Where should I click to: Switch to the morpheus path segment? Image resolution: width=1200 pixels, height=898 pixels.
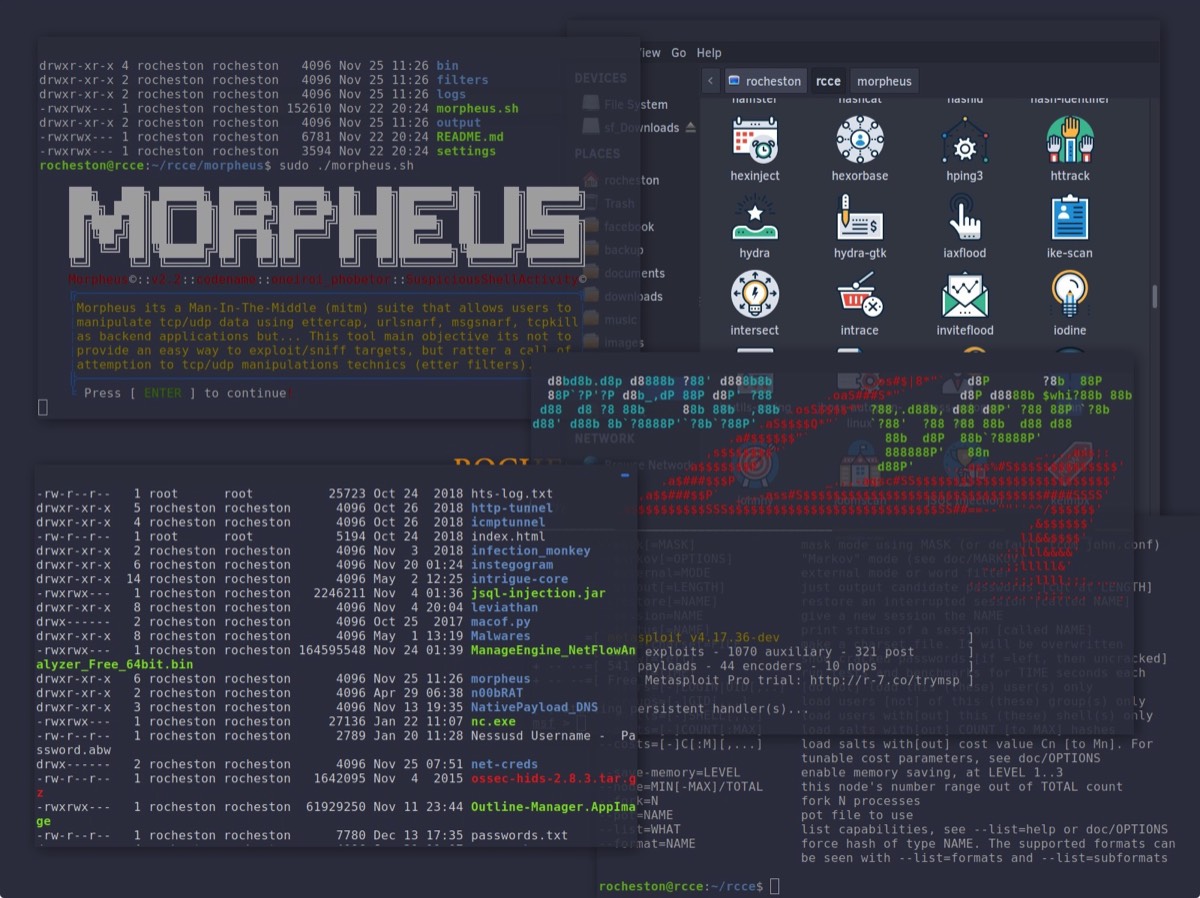[884, 81]
